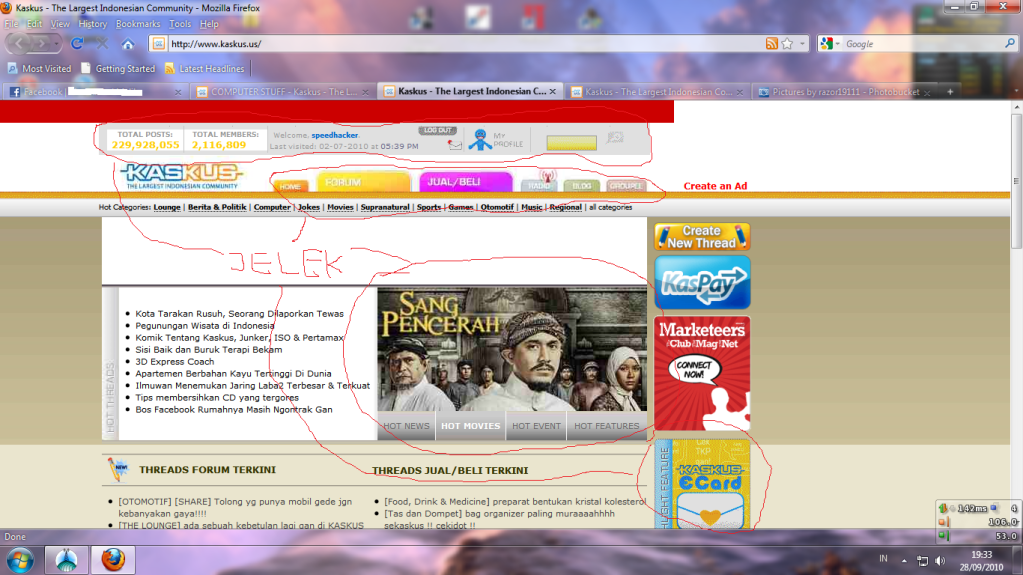
Task: Select the RADIO navigation tab
Action: [x=539, y=185]
